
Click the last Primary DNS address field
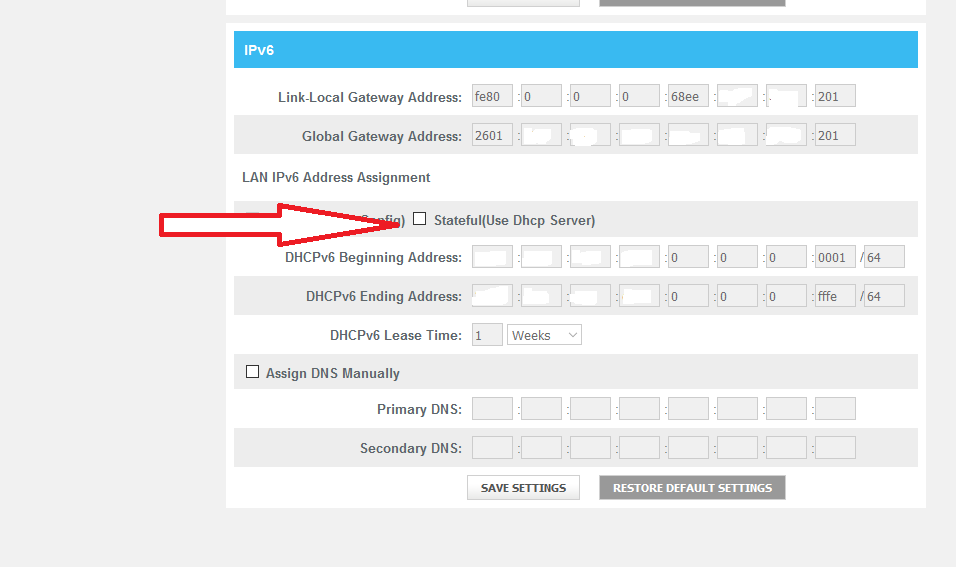[x=835, y=409]
